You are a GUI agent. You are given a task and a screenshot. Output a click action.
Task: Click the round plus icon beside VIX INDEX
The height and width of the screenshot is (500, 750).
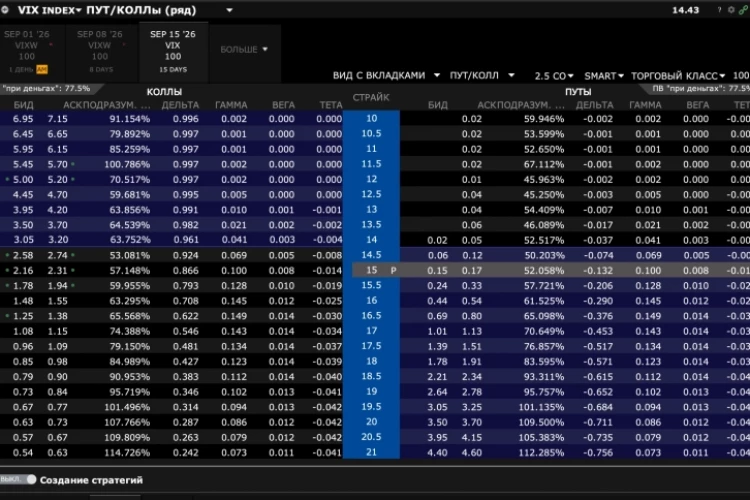point(5,10)
